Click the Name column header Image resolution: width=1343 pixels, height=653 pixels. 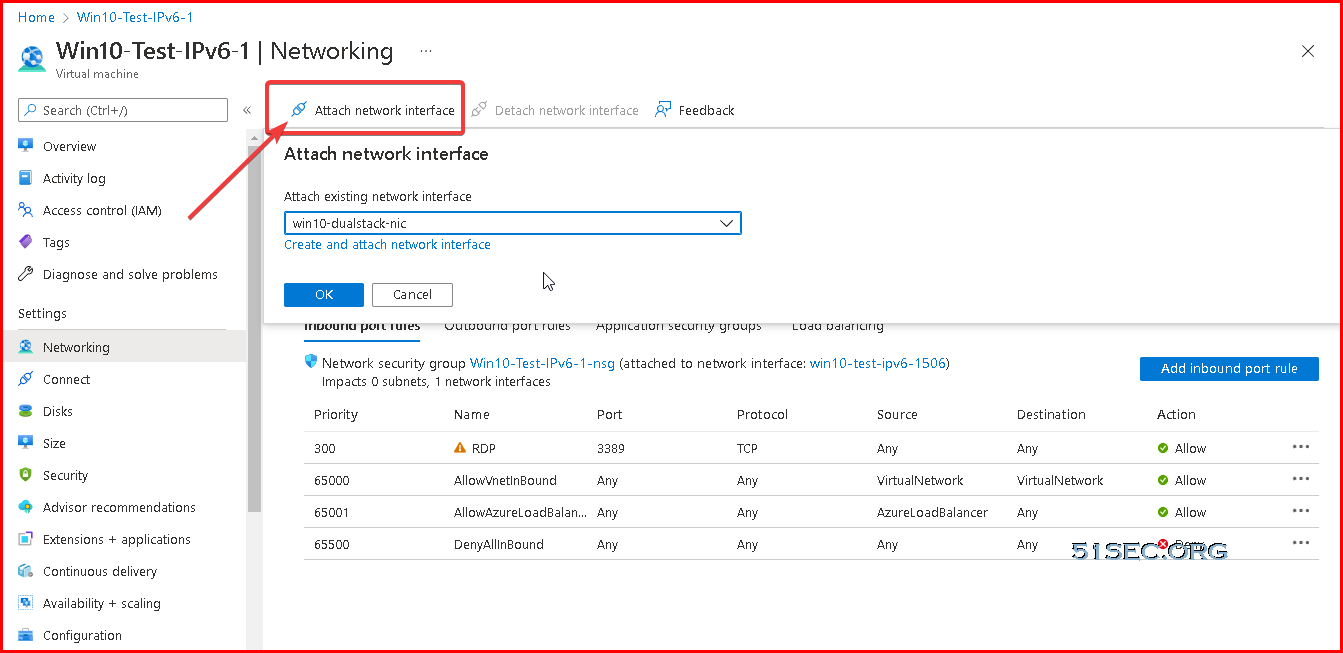[472, 414]
